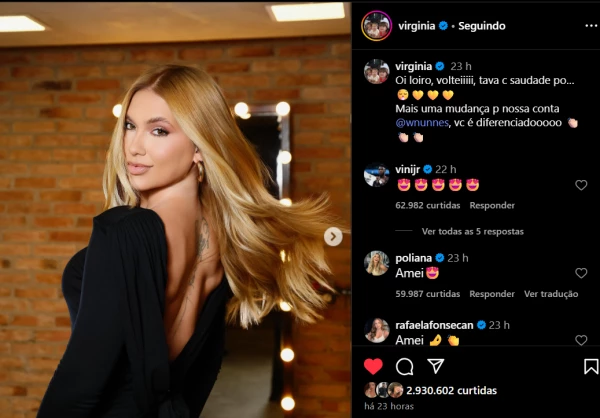Click the red heart like icon

tap(373, 366)
